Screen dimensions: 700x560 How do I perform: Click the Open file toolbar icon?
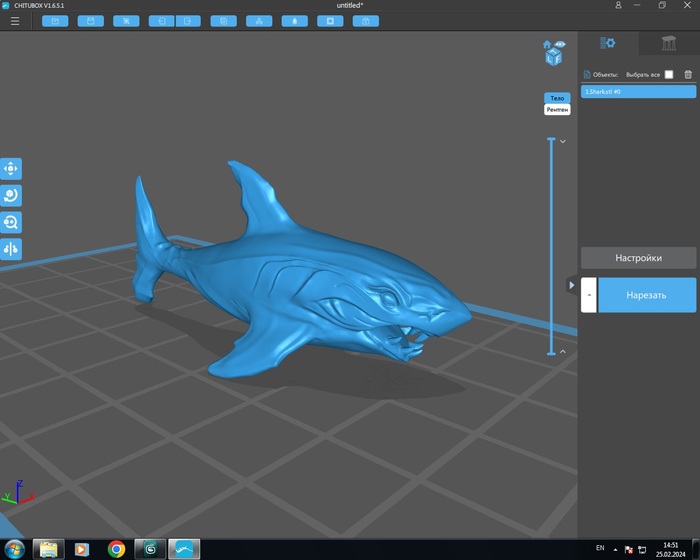click(54, 20)
